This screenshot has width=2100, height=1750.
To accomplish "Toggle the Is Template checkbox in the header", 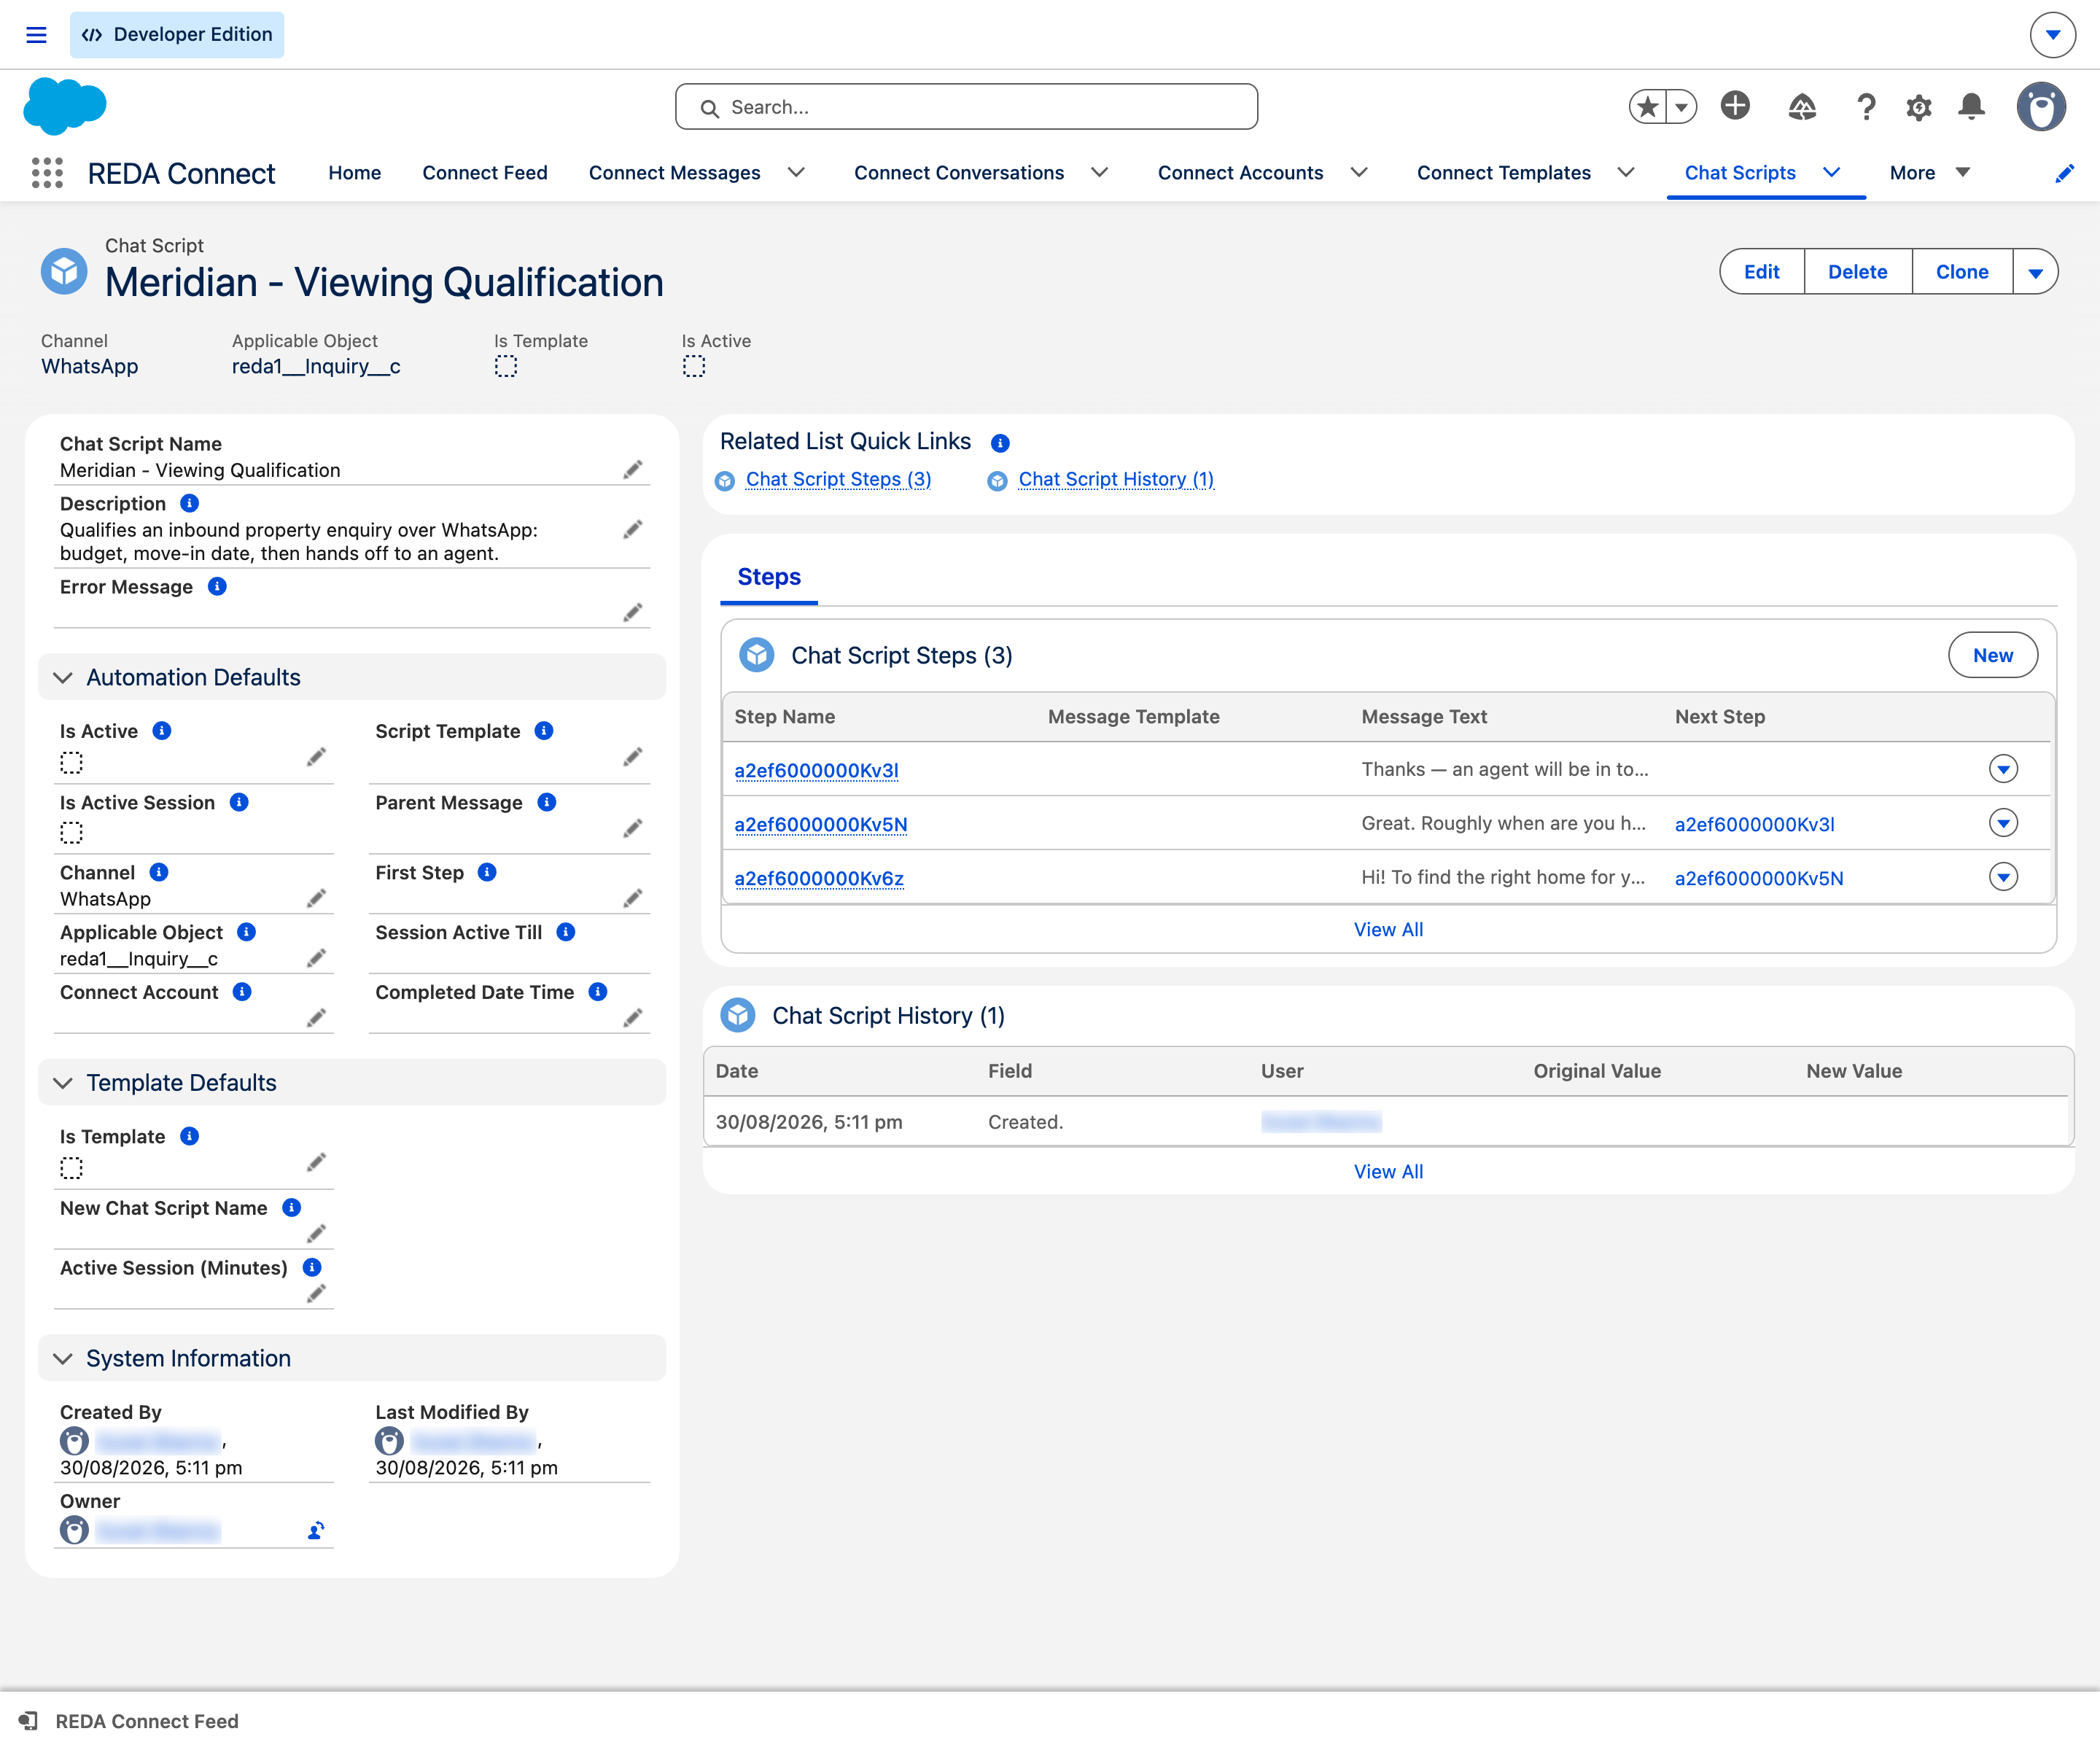I will point(506,367).
